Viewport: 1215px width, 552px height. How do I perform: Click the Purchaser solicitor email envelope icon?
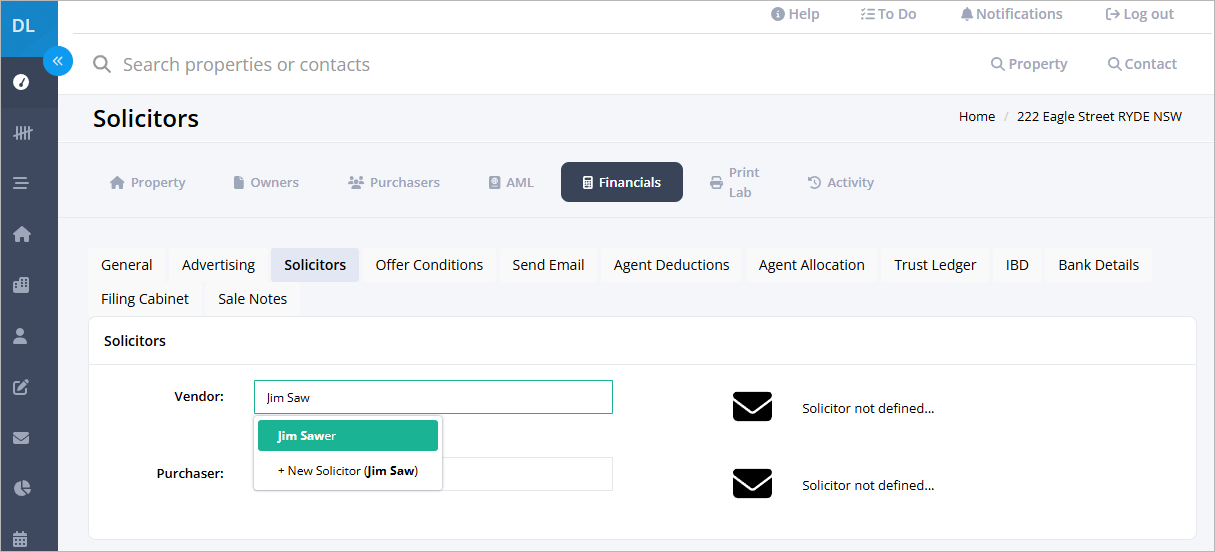pyautogui.click(x=752, y=484)
